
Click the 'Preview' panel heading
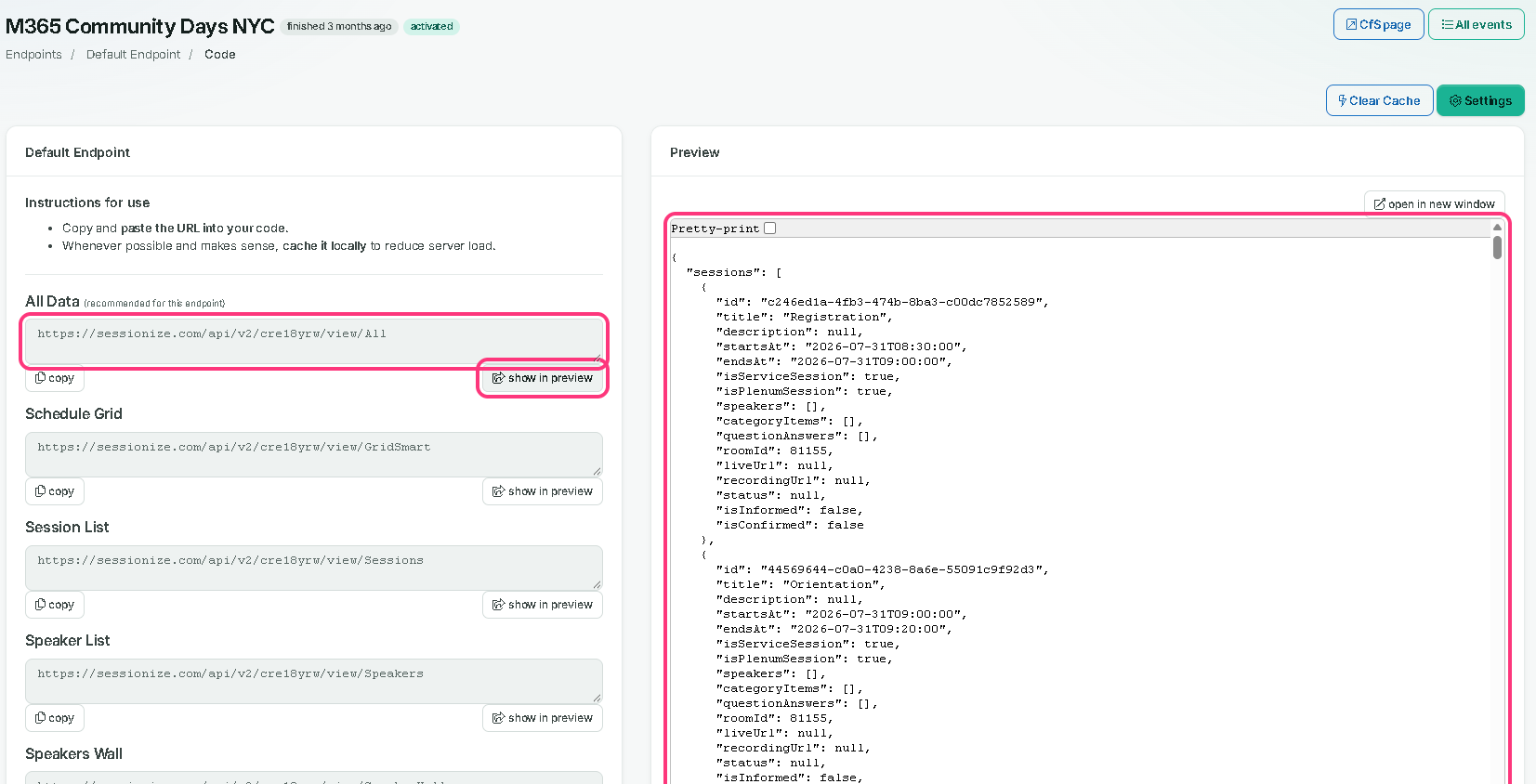point(694,152)
